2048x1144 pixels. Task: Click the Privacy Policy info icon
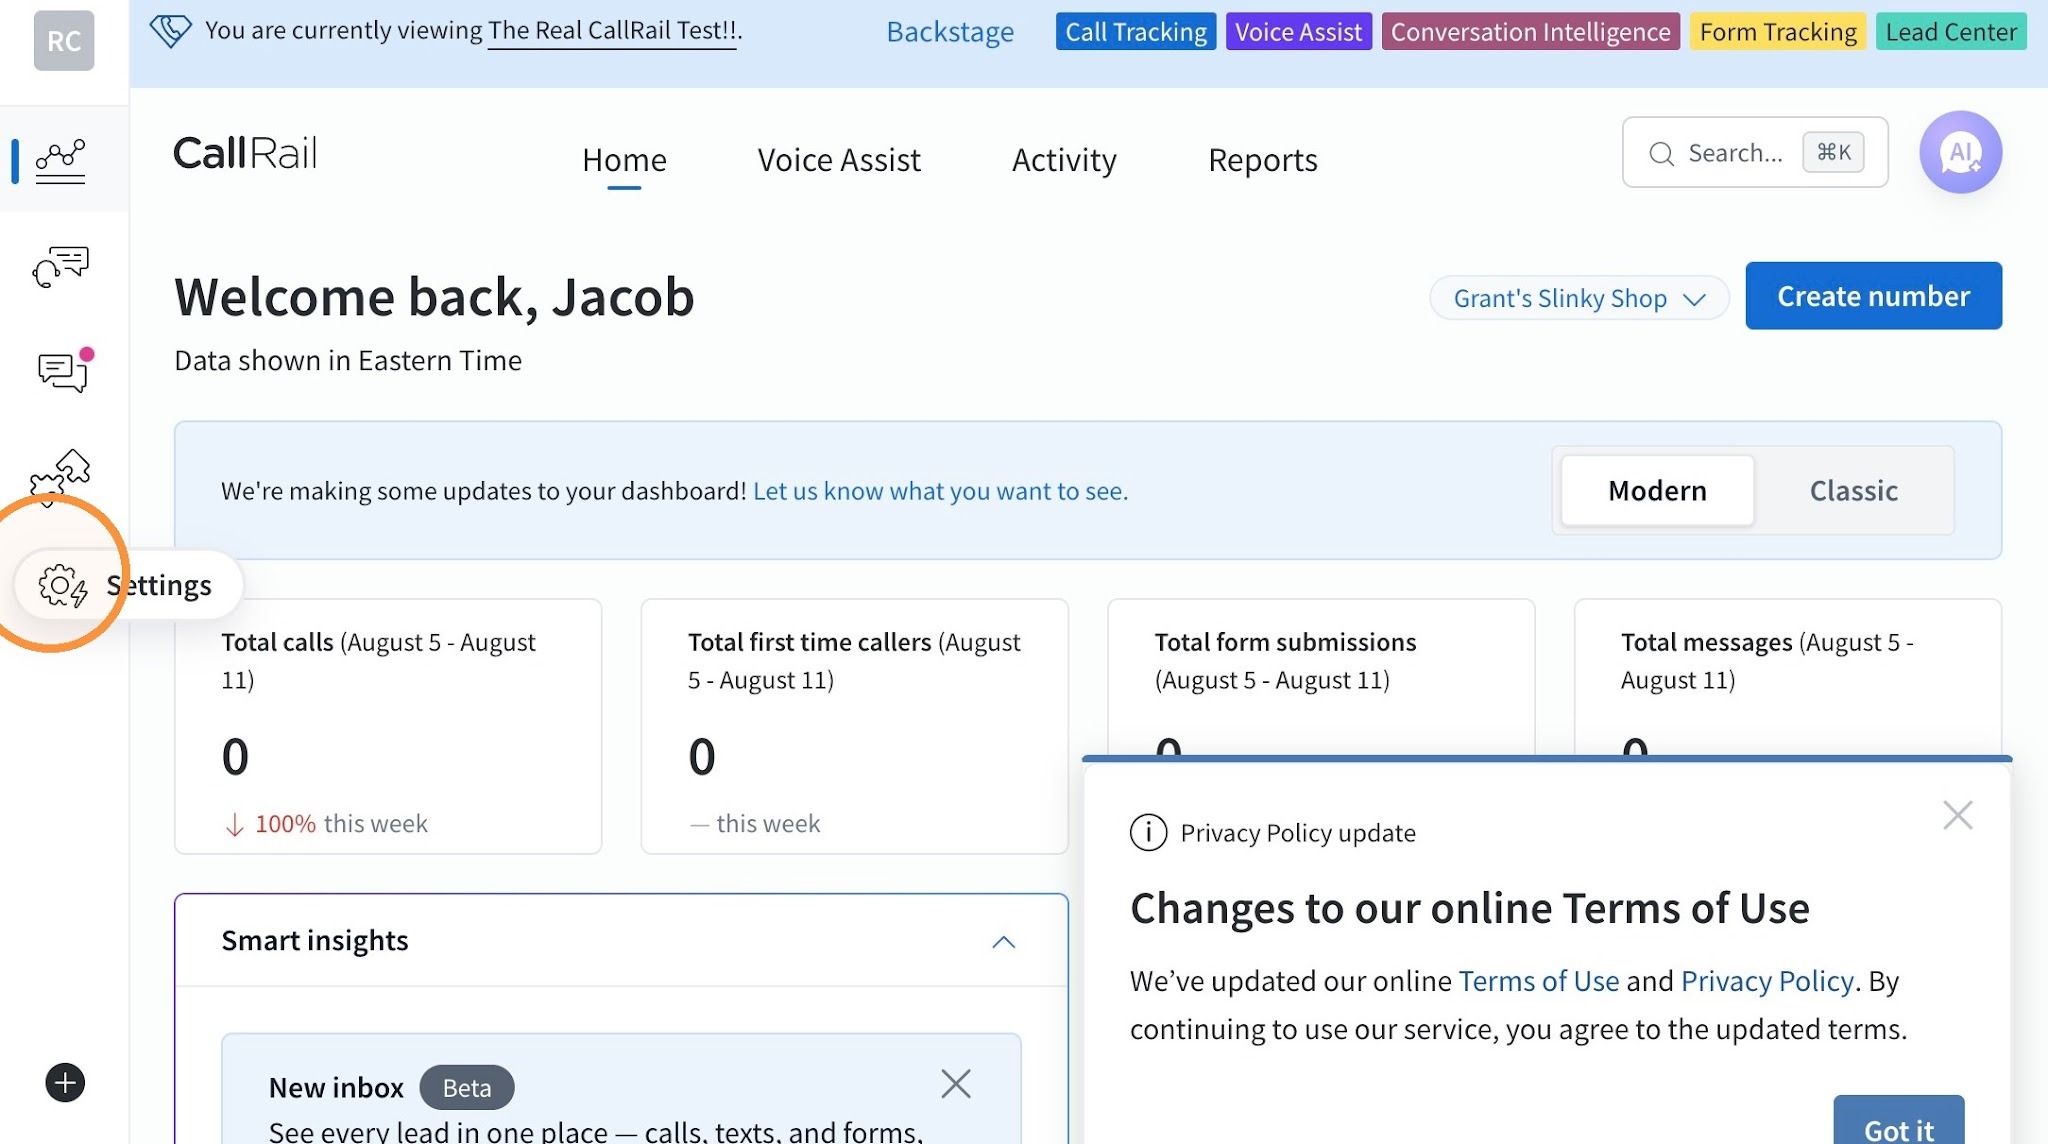[x=1148, y=832]
